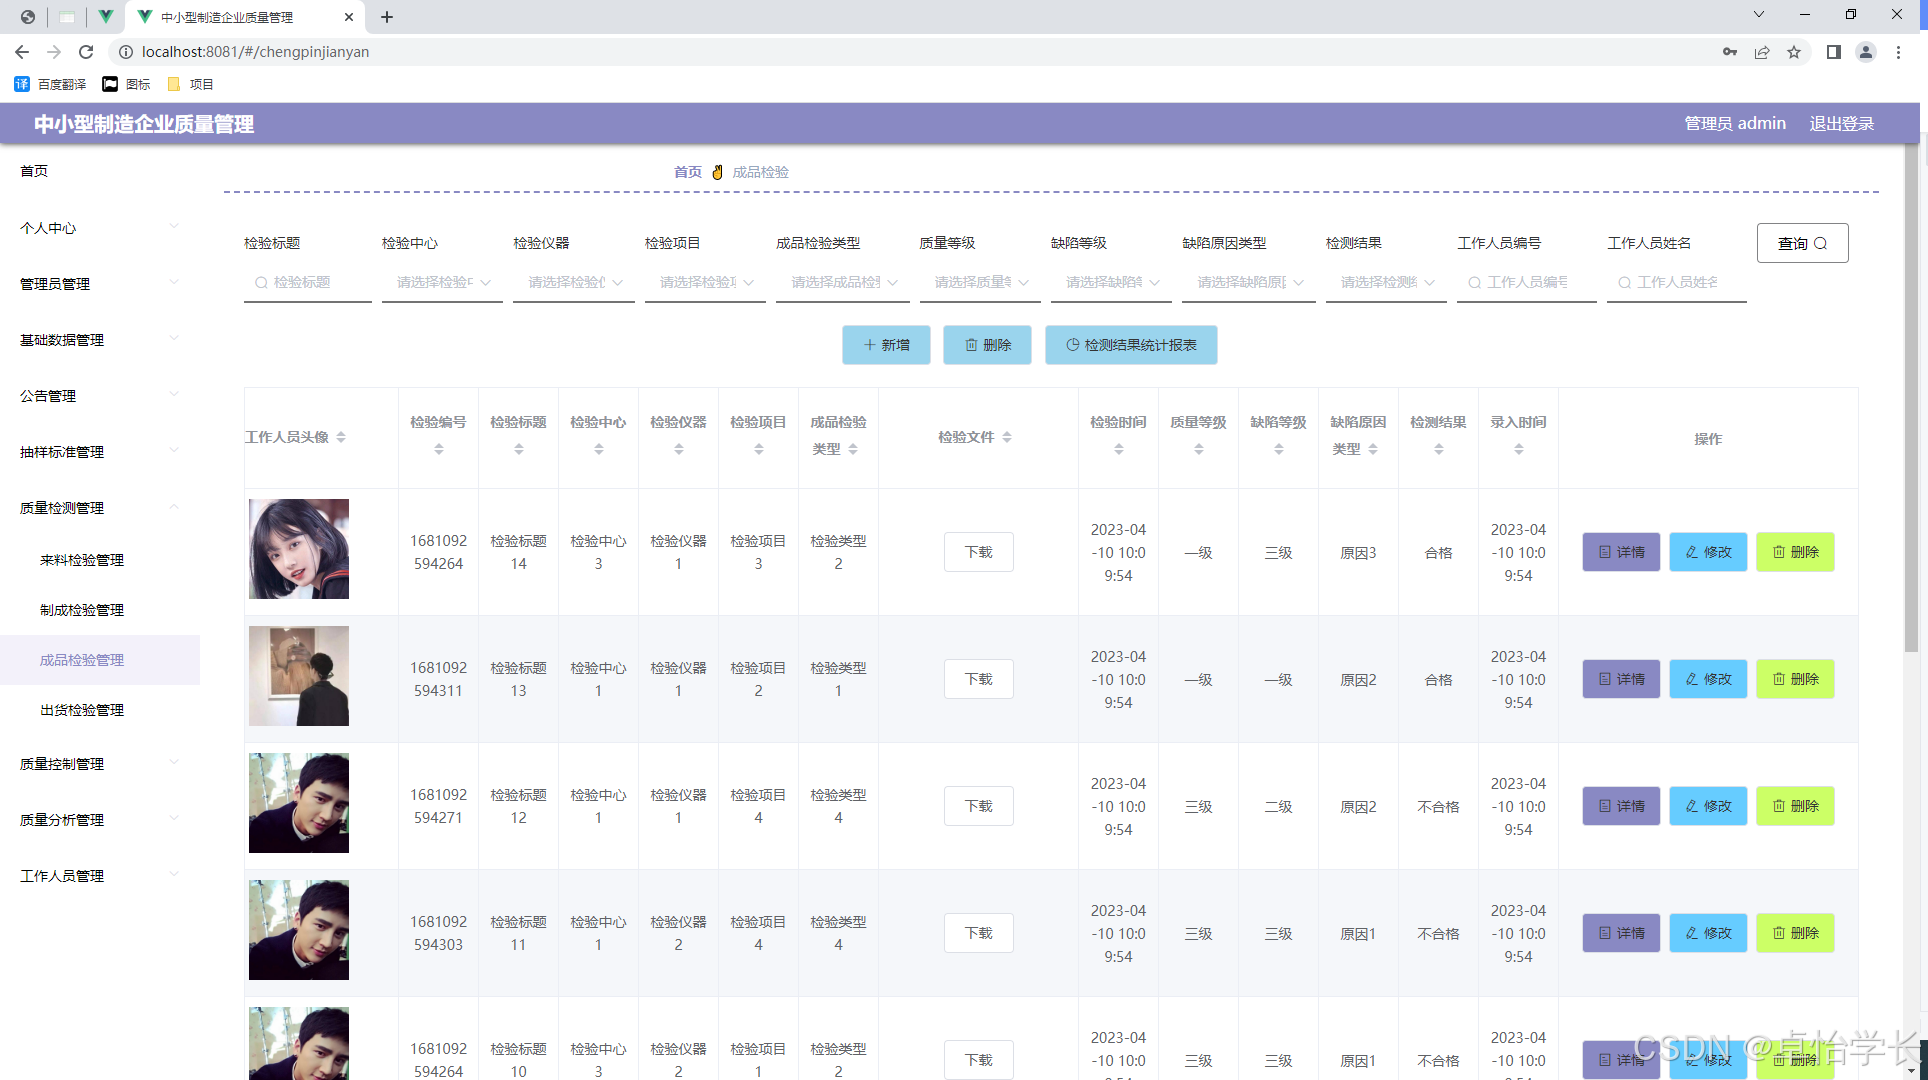Click the browser profile avatar icon
Viewport: 1928px width, 1080px height.
tap(1865, 52)
